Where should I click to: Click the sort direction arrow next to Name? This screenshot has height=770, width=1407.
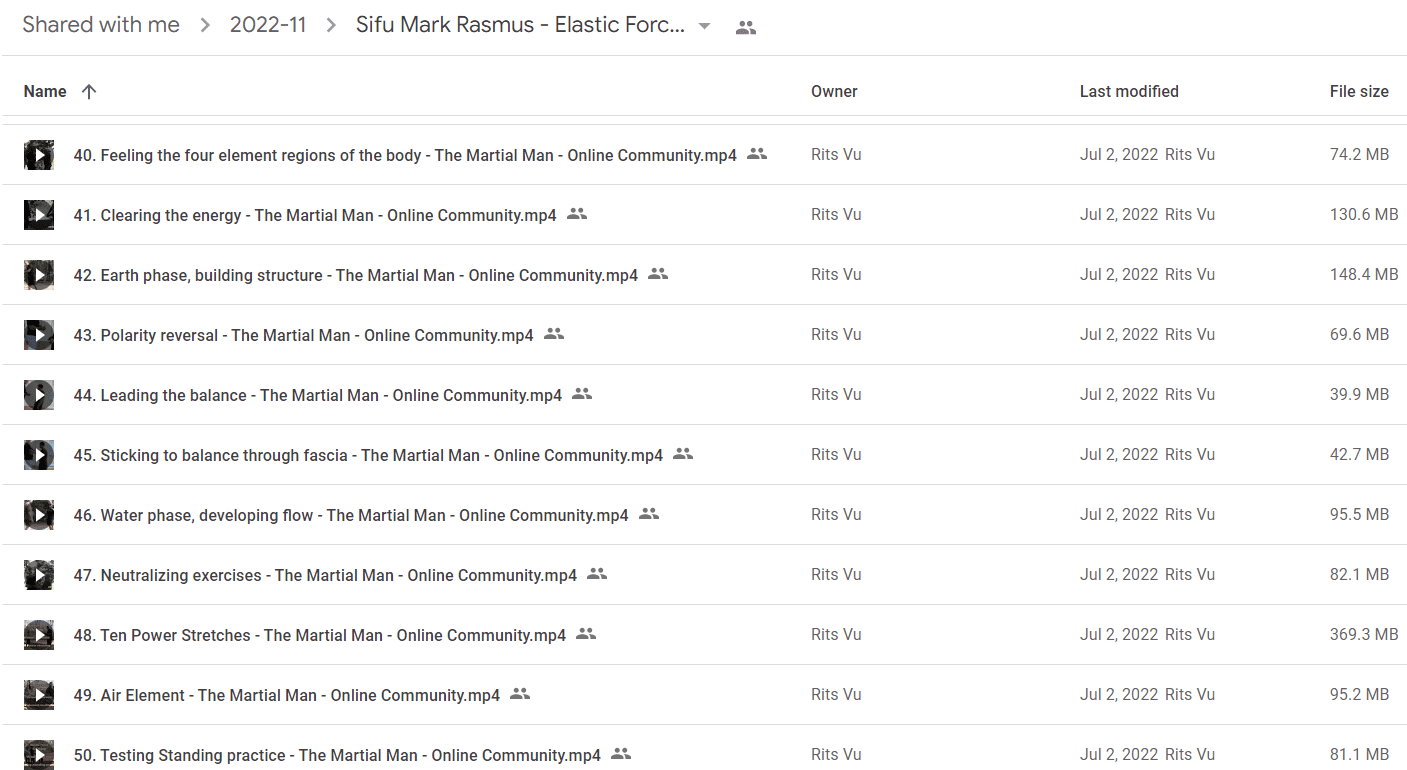coord(89,91)
